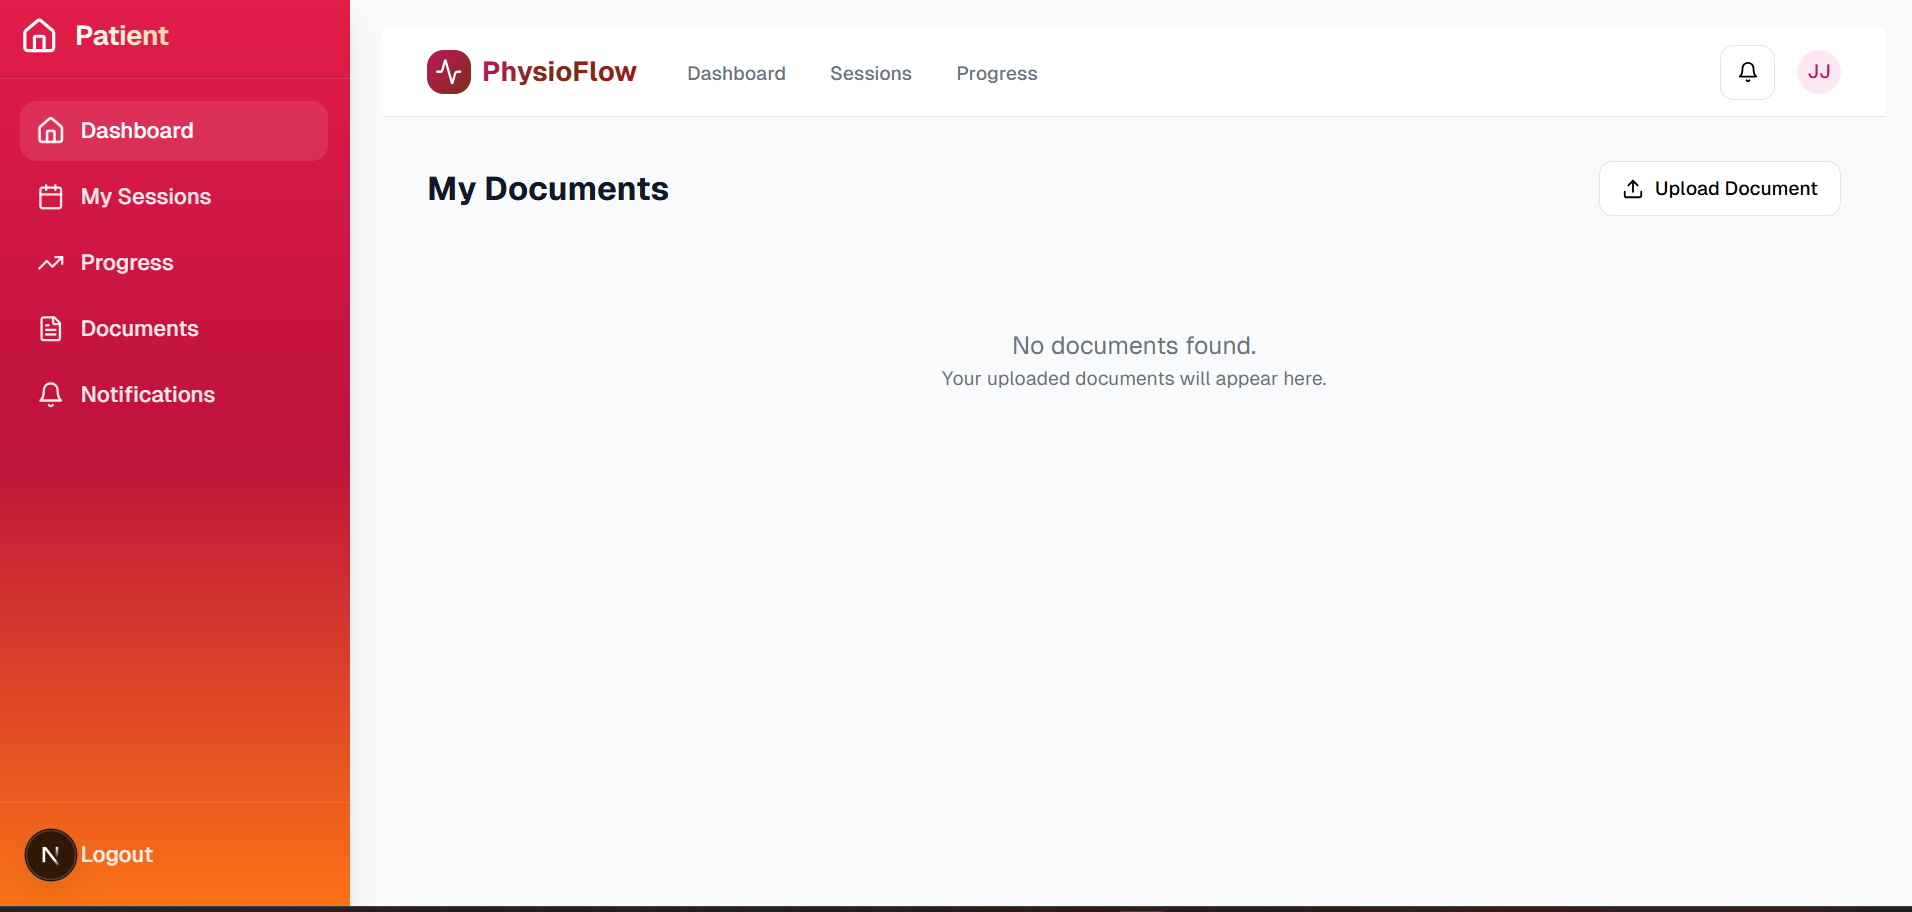Open the JJ user avatar menu
The width and height of the screenshot is (1912, 912).
(x=1819, y=72)
